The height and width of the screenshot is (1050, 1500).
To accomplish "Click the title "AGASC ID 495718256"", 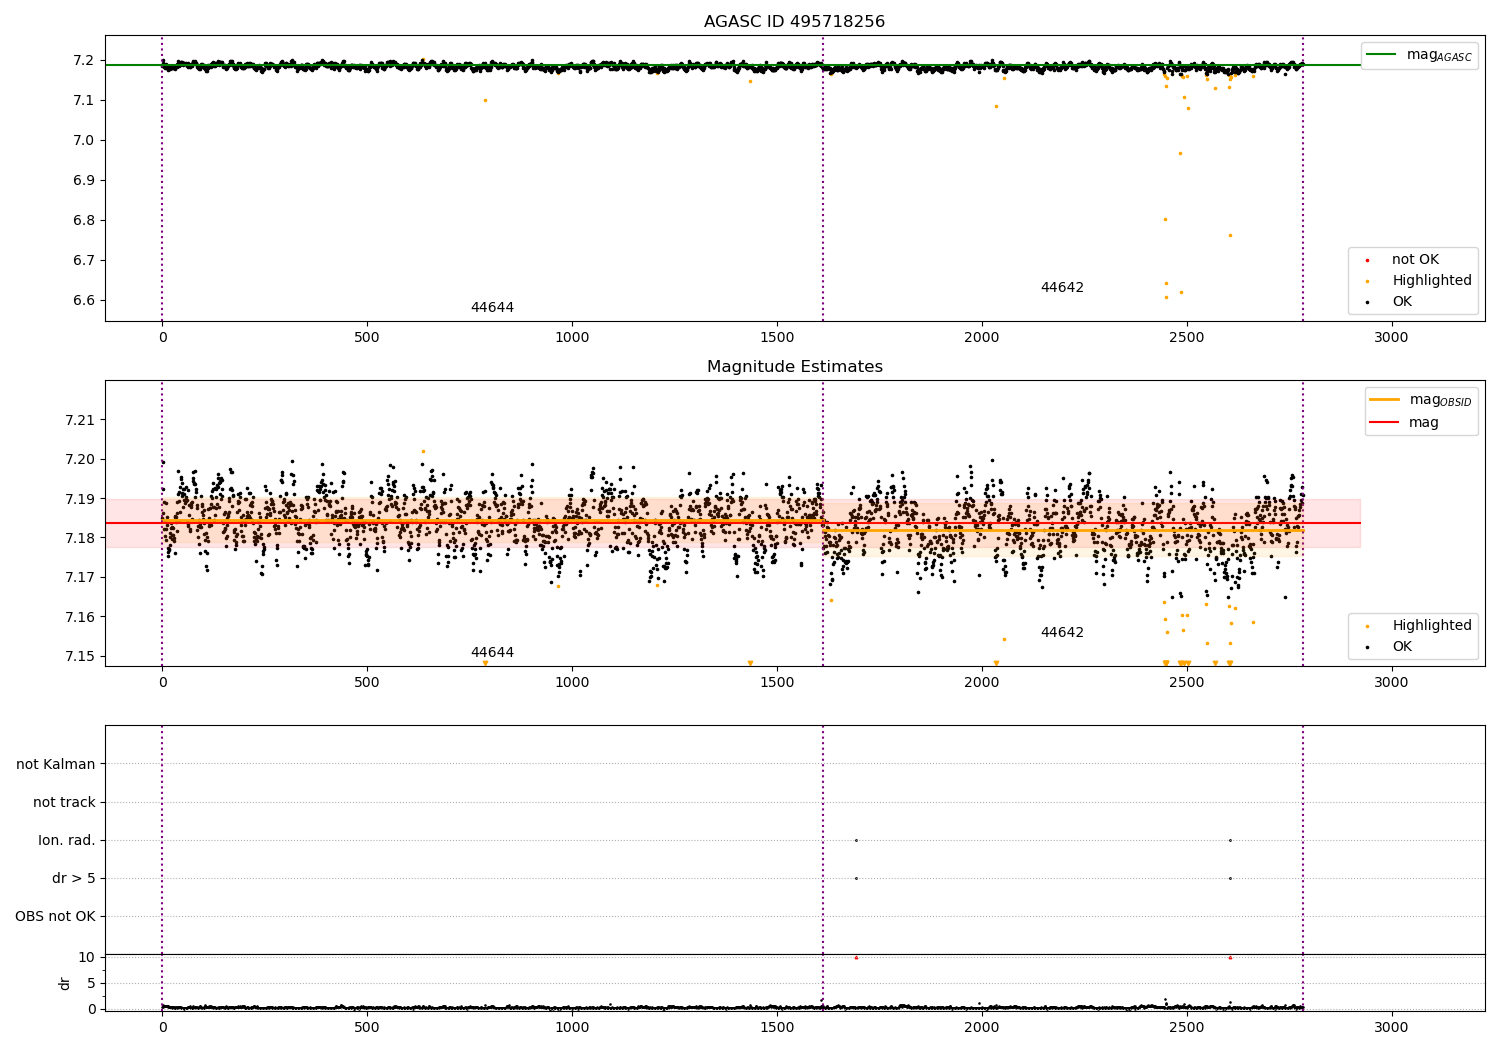I will (x=794, y=22).
